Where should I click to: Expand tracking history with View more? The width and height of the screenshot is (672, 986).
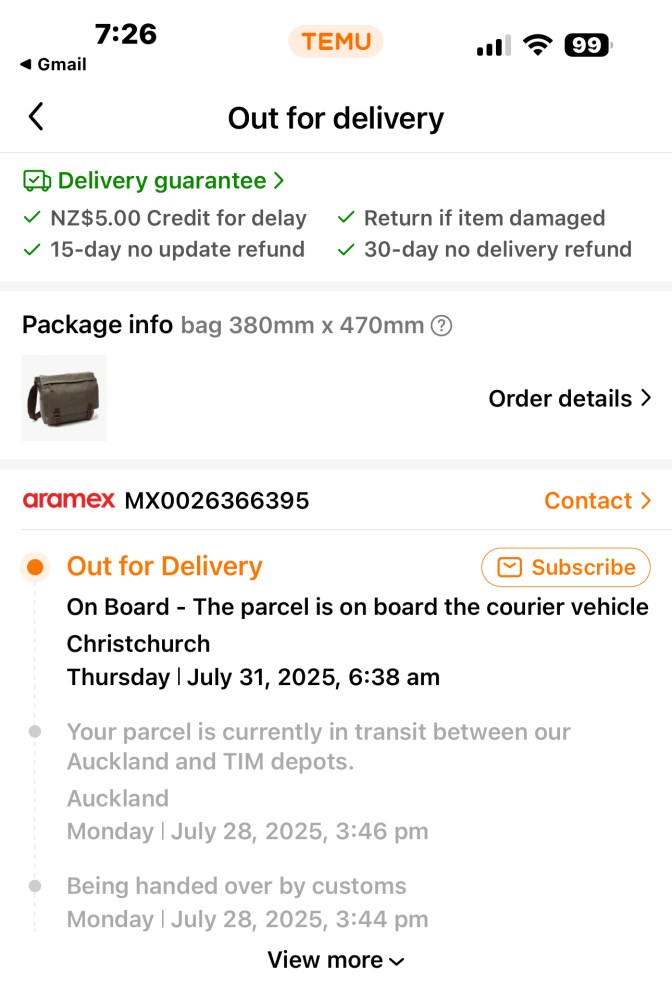pos(336,961)
